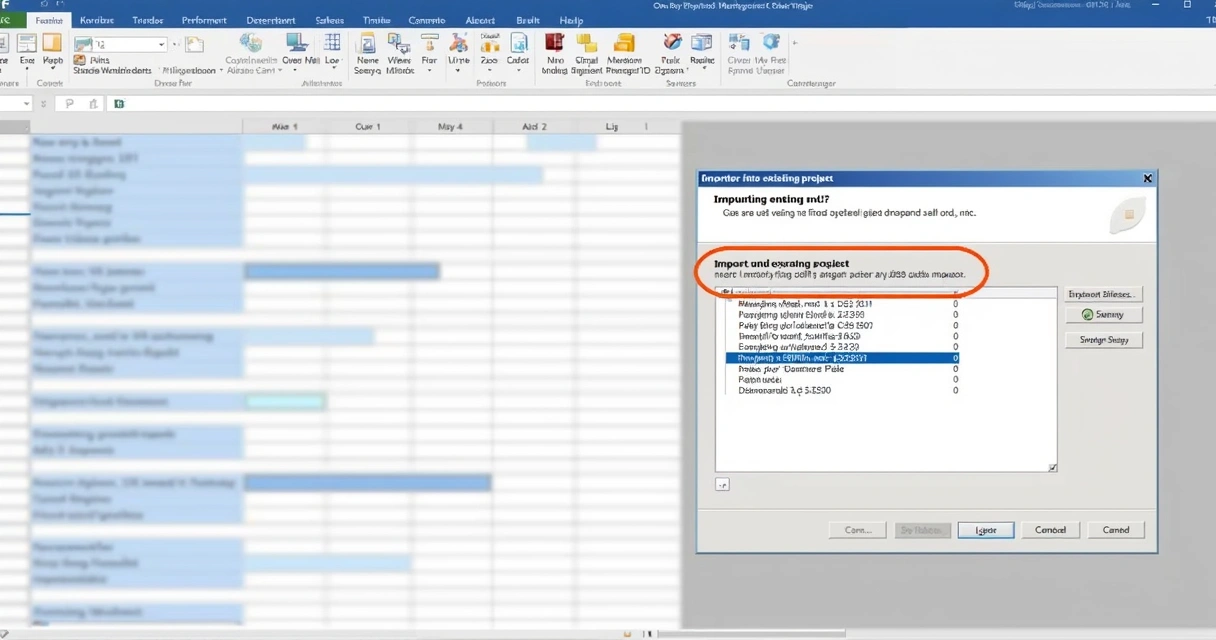Image resolution: width=1216 pixels, height=640 pixels.
Task: Open the font size combo box dropdown
Action: [x=163, y=44]
